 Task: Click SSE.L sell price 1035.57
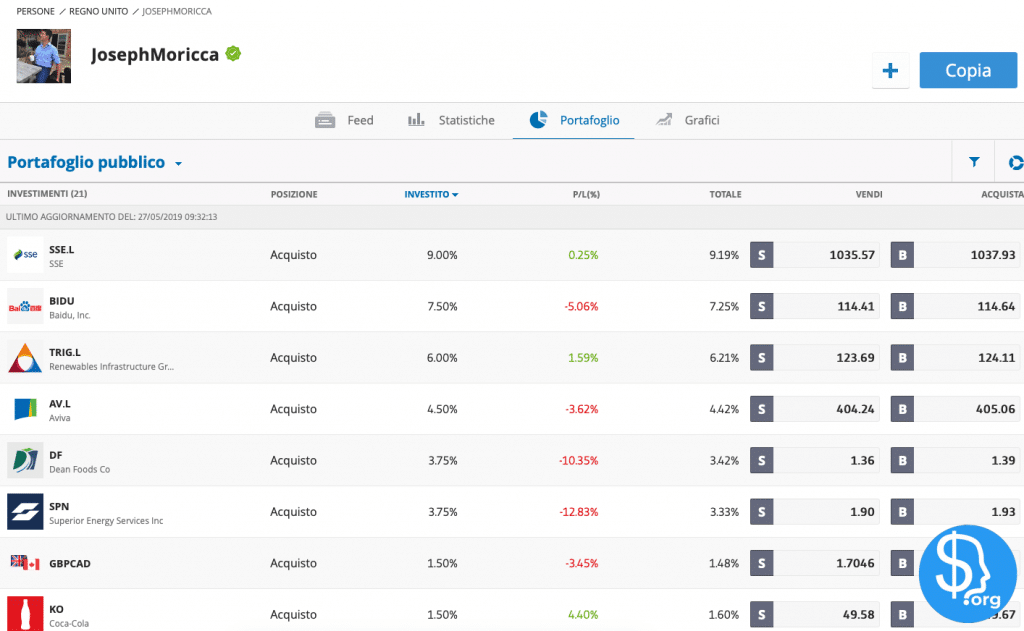(x=852, y=255)
